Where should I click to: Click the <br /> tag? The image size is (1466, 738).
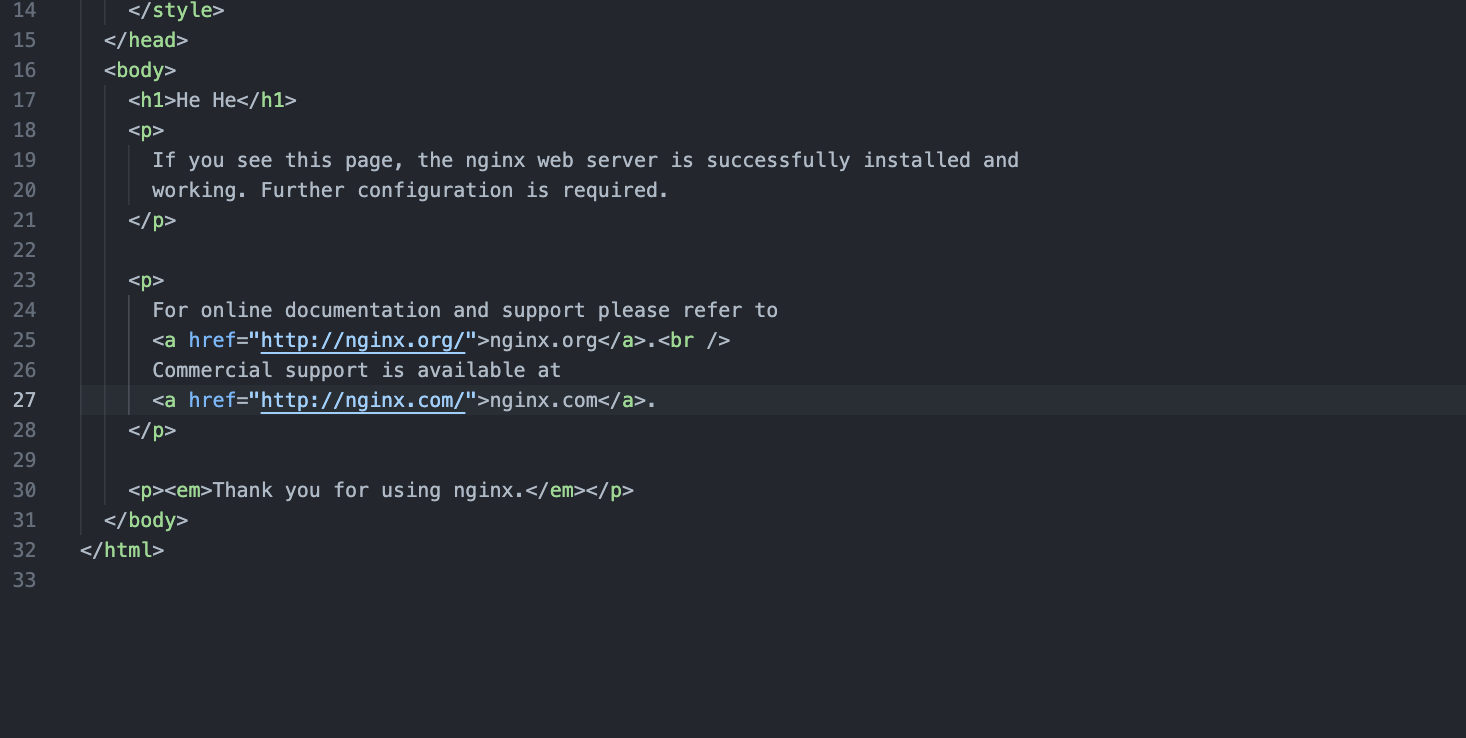click(x=694, y=340)
